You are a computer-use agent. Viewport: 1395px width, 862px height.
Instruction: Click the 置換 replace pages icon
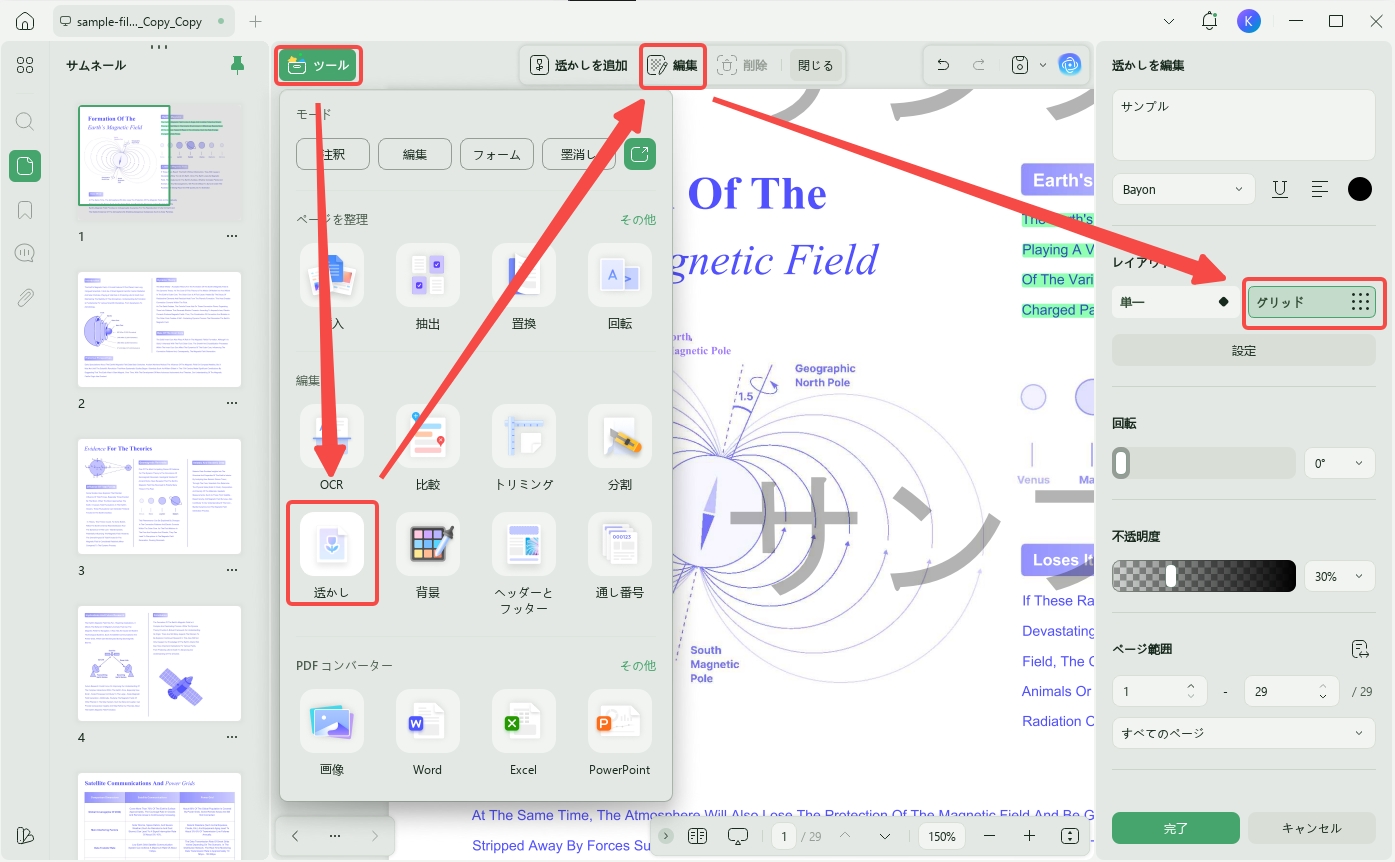[x=524, y=275]
